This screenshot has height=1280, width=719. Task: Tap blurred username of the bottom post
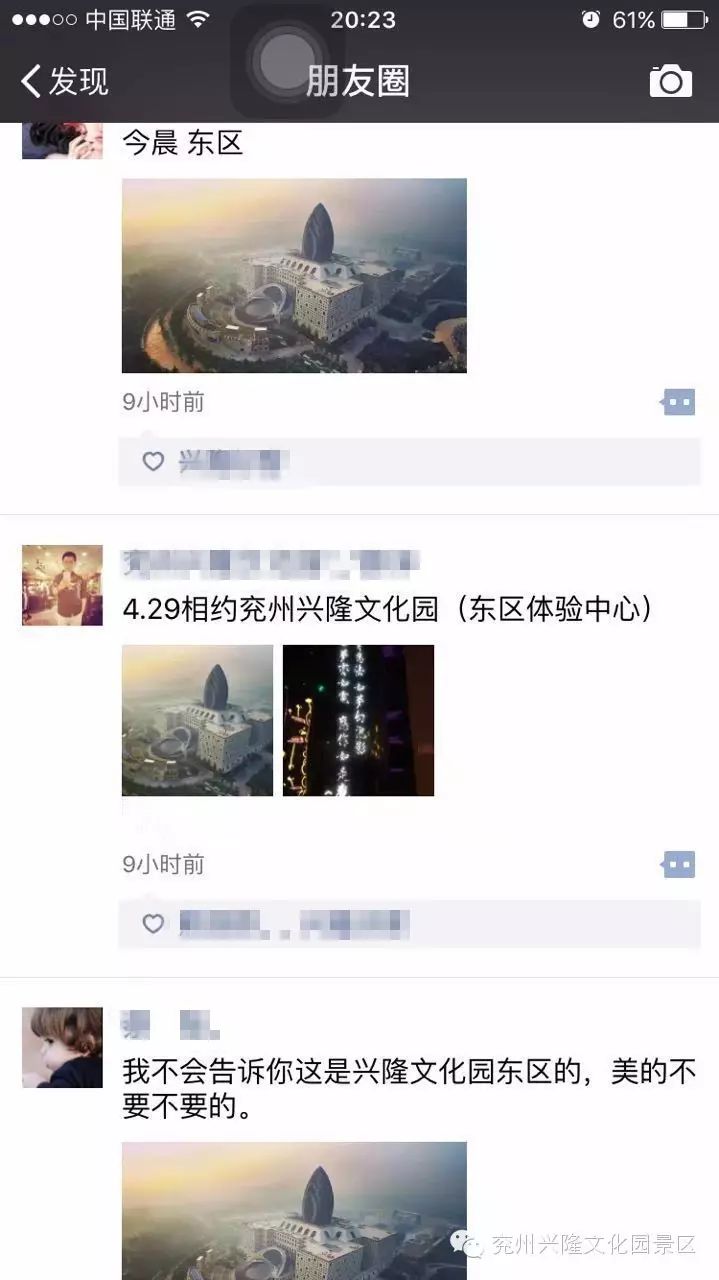point(170,1024)
